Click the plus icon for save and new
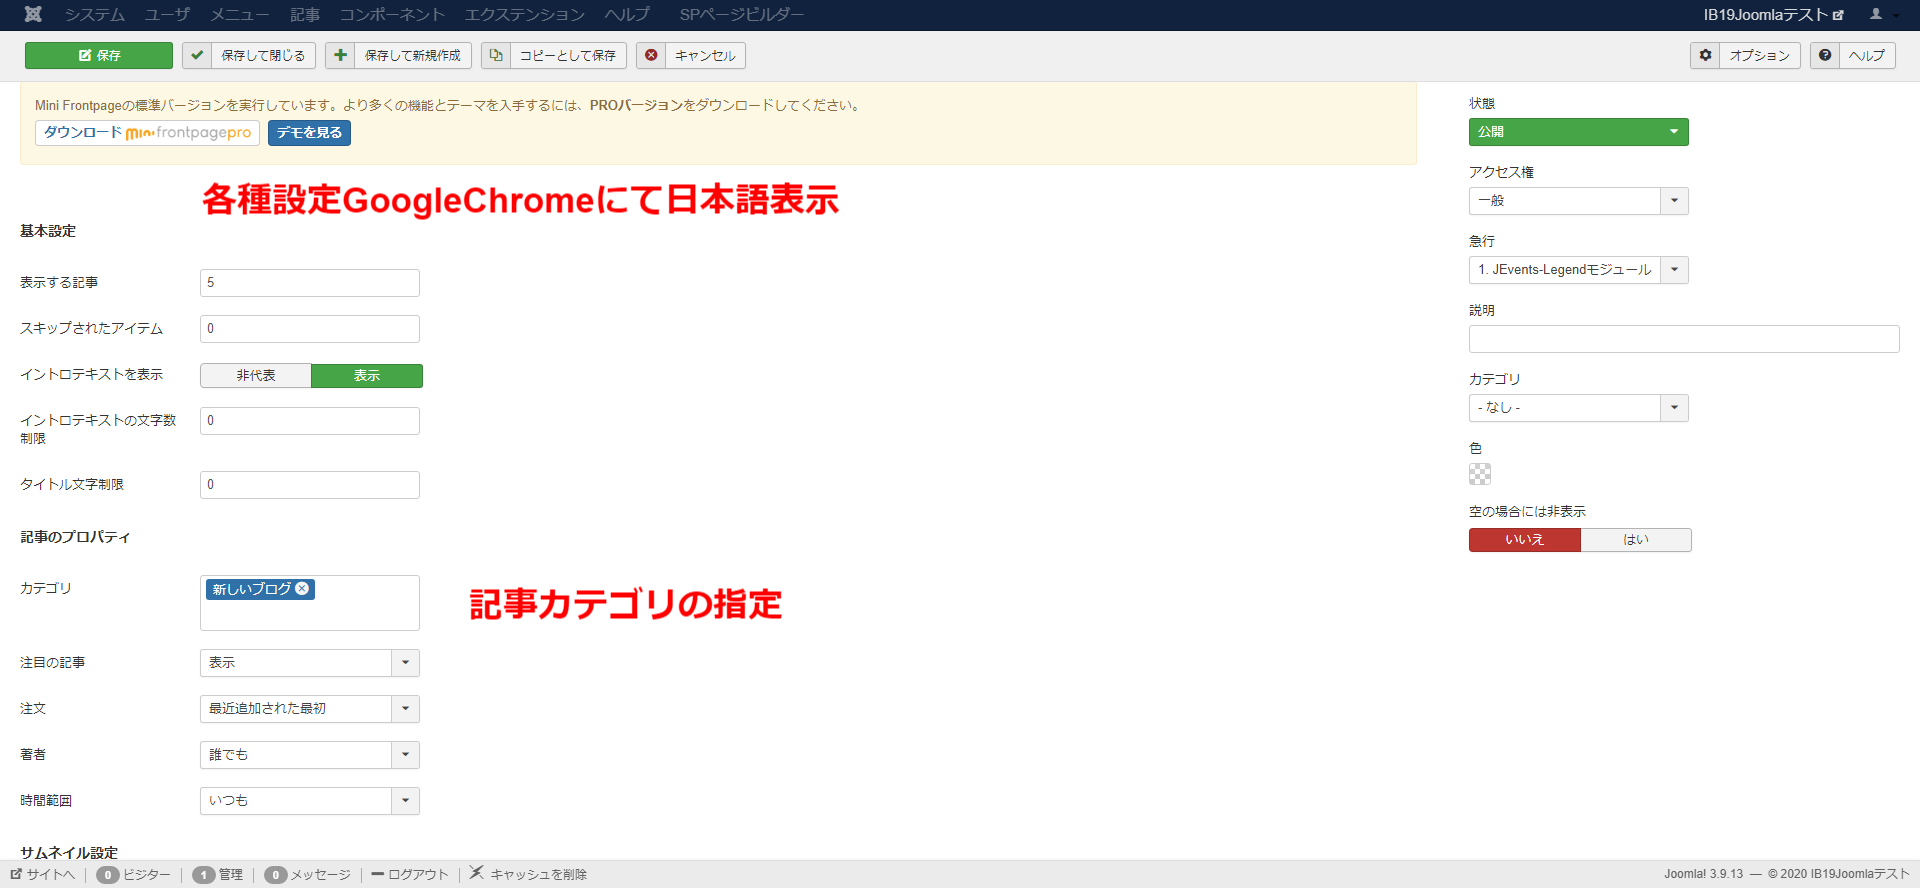 341,55
